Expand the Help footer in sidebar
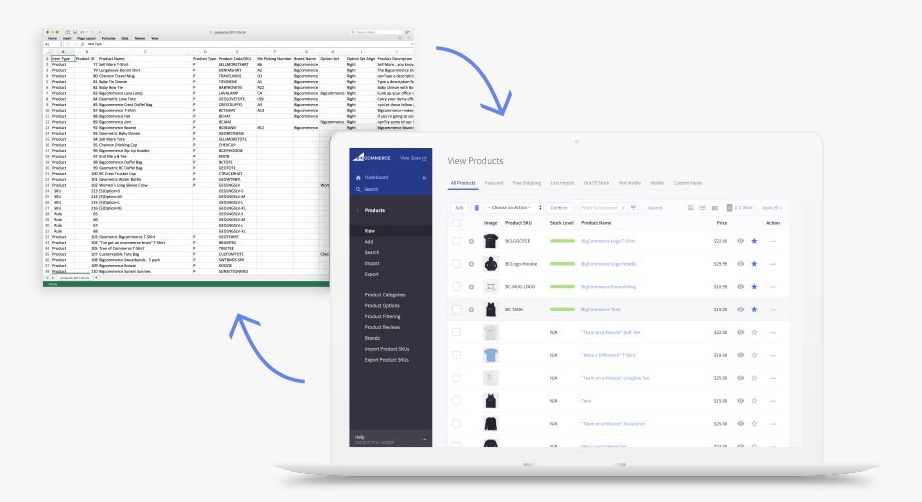Viewport: 922px width, 502px height. (424, 439)
